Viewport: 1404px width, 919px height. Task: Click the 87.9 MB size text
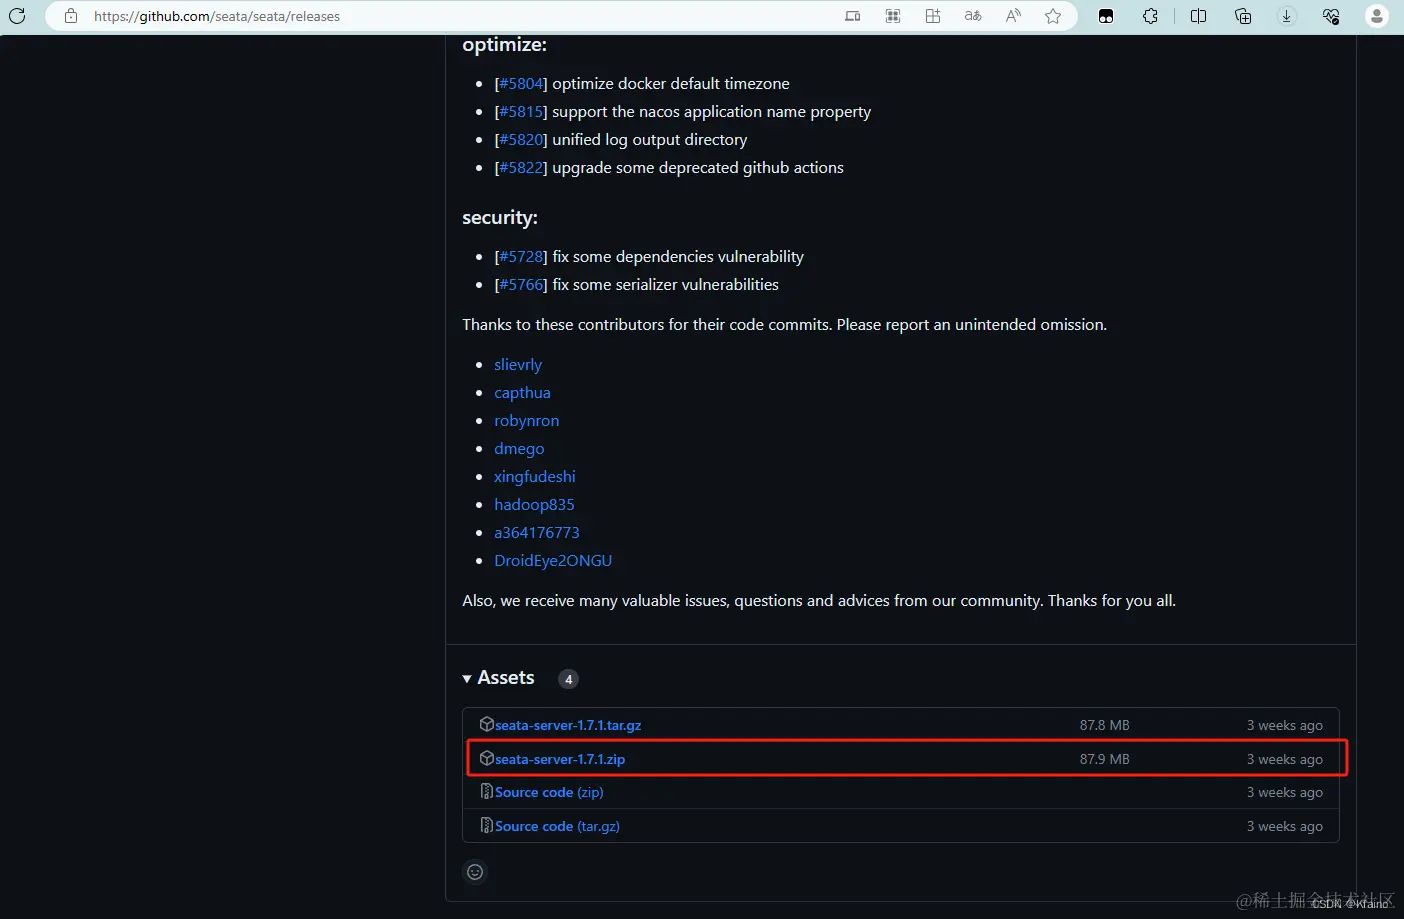pos(1104,759)
